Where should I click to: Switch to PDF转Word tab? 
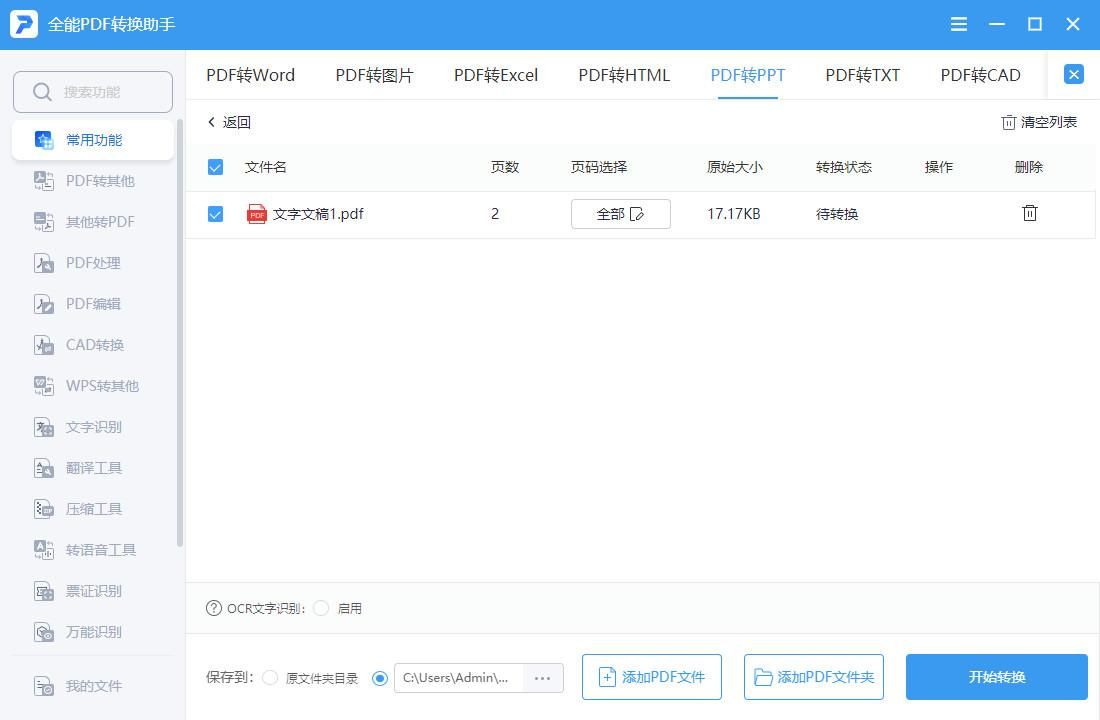click(x=250, y=75)
